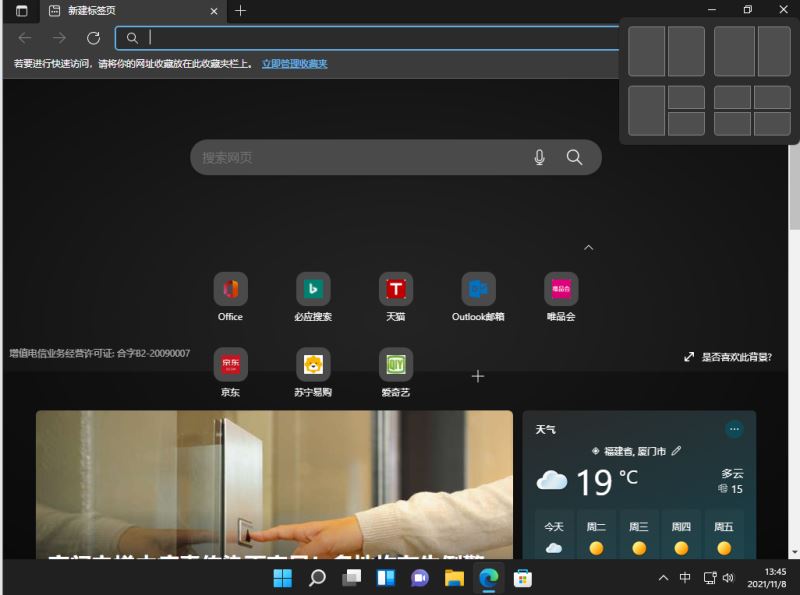Click the search magnifier in search box

click(x=574, y=157)
